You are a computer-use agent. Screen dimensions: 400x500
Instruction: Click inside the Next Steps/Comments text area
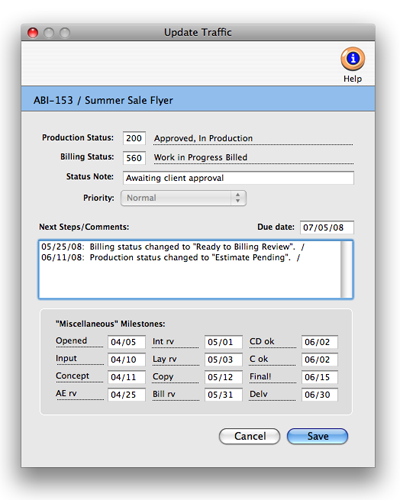click(190, 269)
